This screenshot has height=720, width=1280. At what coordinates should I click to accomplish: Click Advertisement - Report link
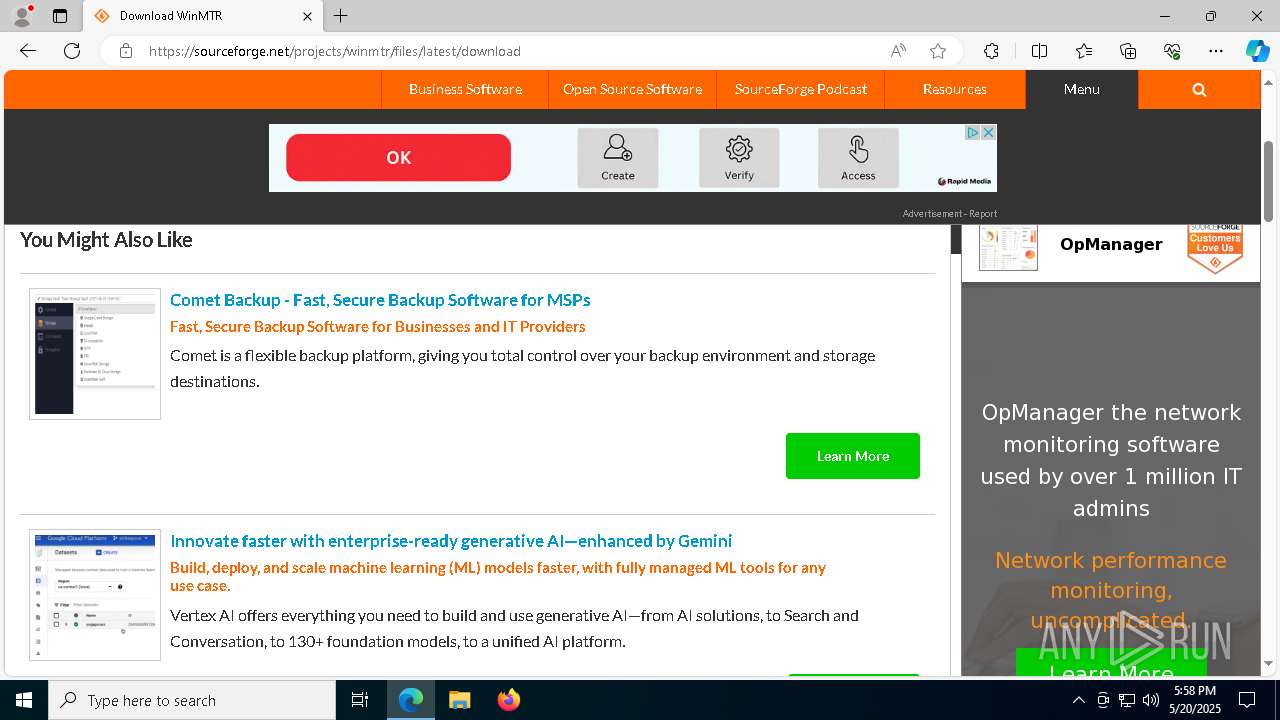pos(949,213)
